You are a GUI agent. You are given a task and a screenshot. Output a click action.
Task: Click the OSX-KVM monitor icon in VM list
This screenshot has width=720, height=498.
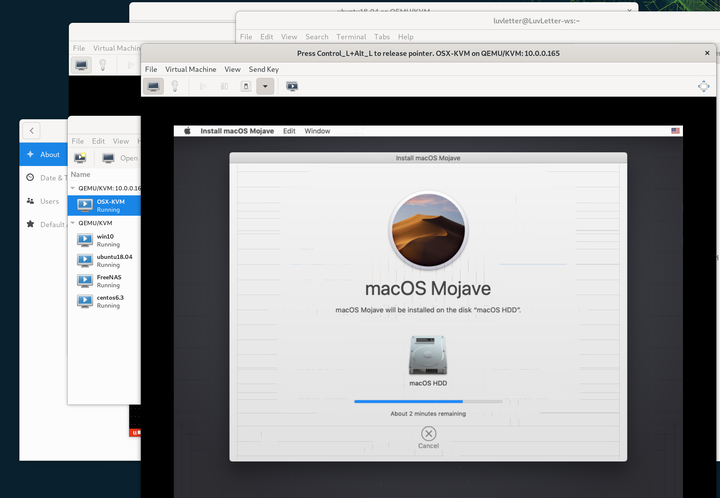[x=85, y=205]
